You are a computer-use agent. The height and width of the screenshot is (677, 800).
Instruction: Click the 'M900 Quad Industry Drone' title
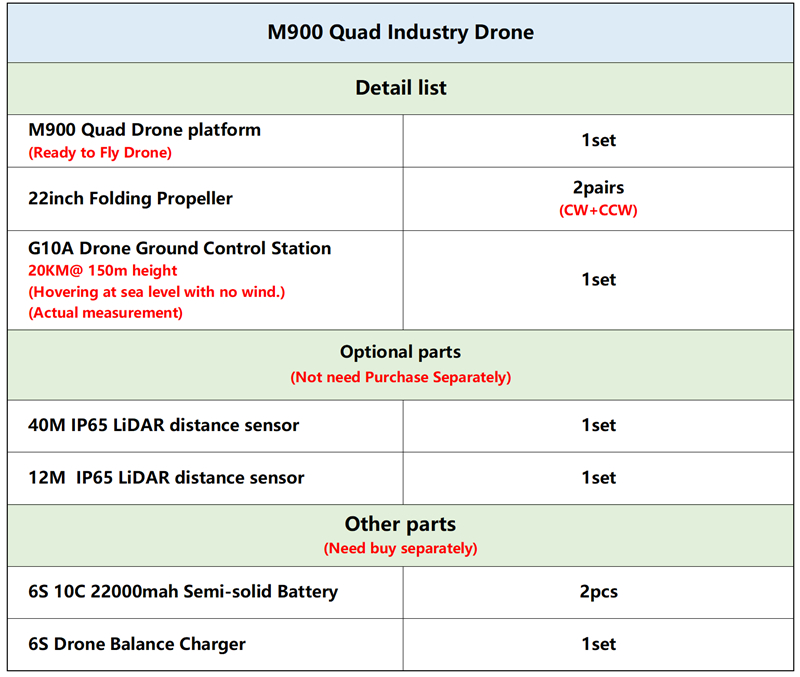coord(401,32)
